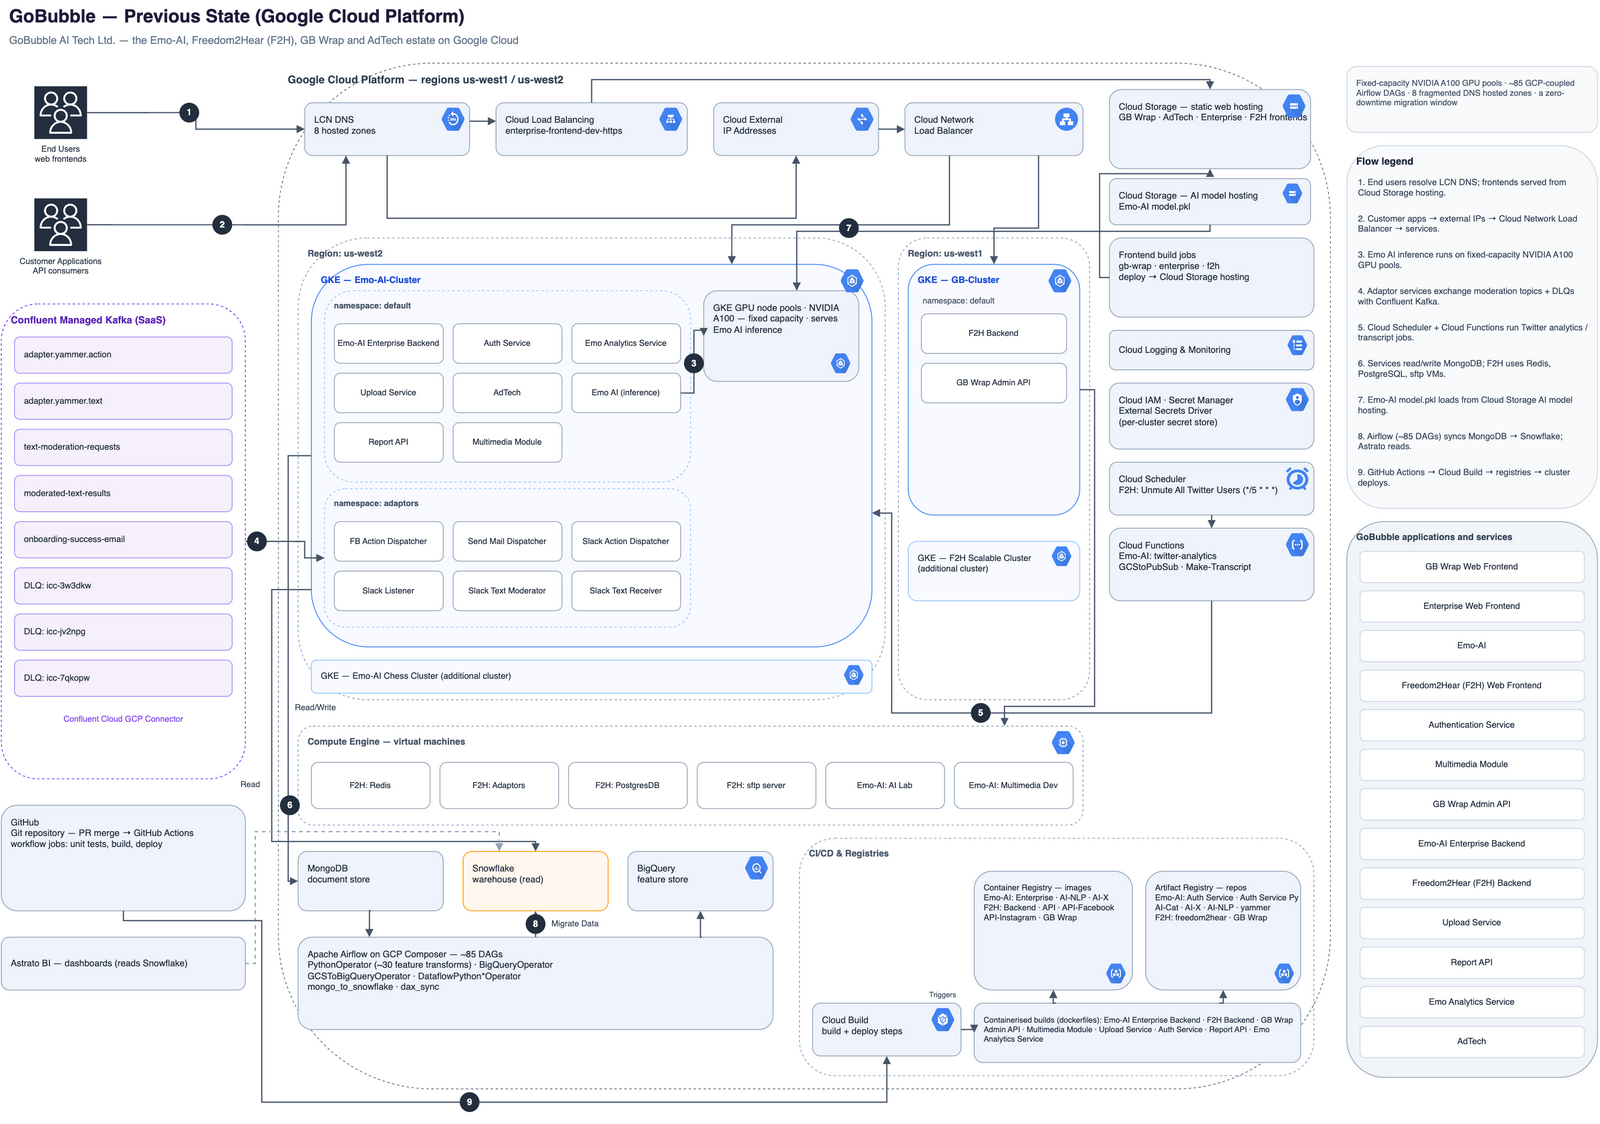Viewport: 1600px width, 1124px height.
Task: Select the Auth Service box
Action: (507, 343)
